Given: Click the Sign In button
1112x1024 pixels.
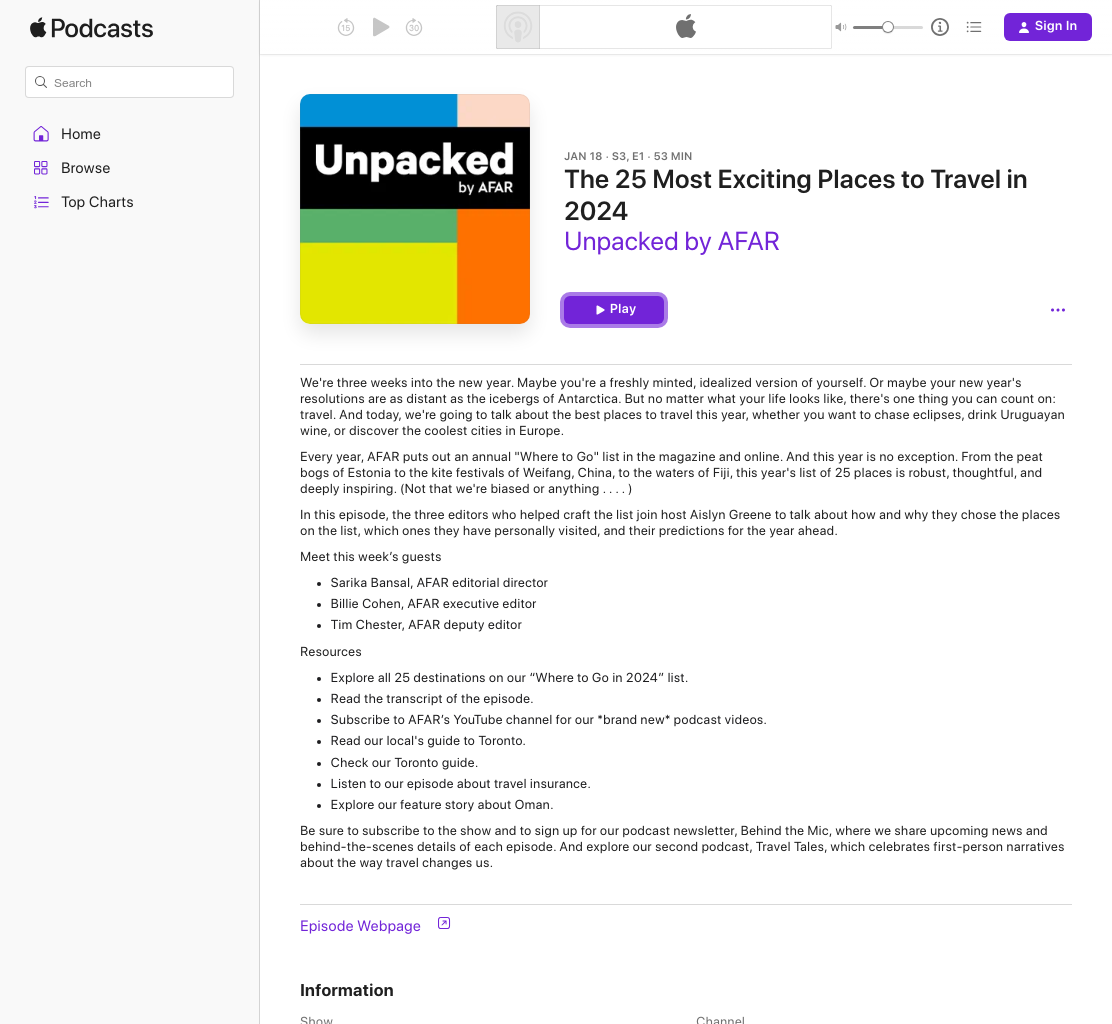Looking at the screenshot, I should (1047, 27).
